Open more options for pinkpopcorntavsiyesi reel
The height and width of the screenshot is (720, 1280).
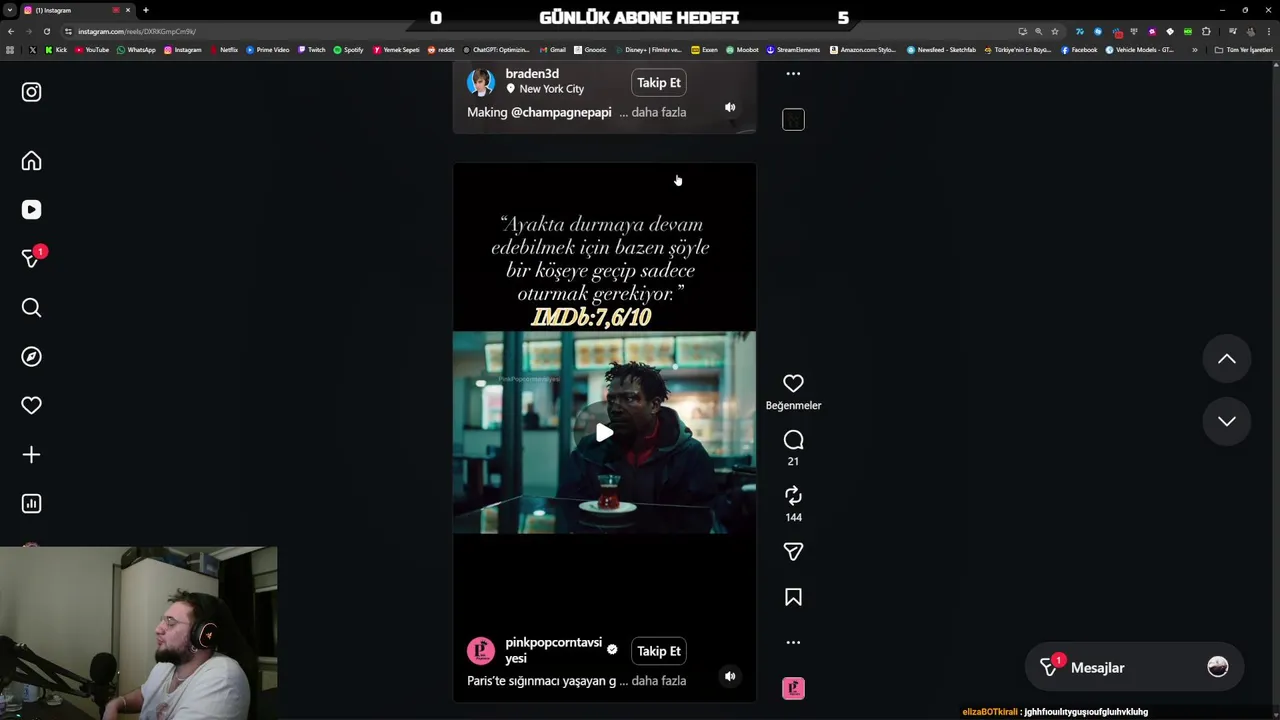point(793,643)
